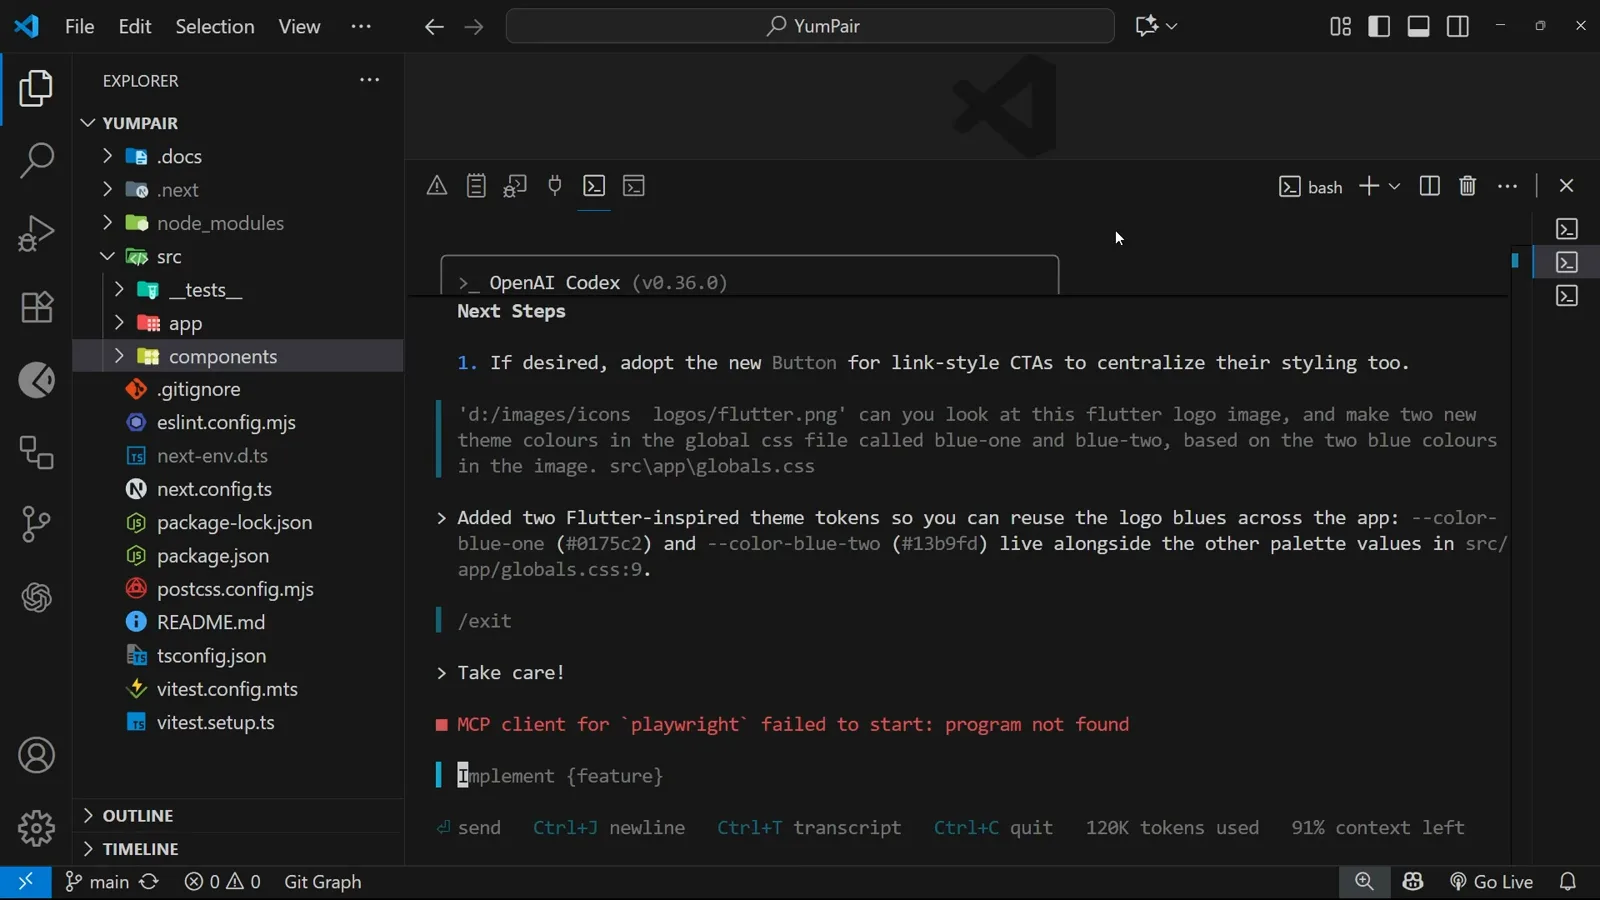Split the terminal
Viewport: 1600px width, 900px height.
(x=1430, y=186)
